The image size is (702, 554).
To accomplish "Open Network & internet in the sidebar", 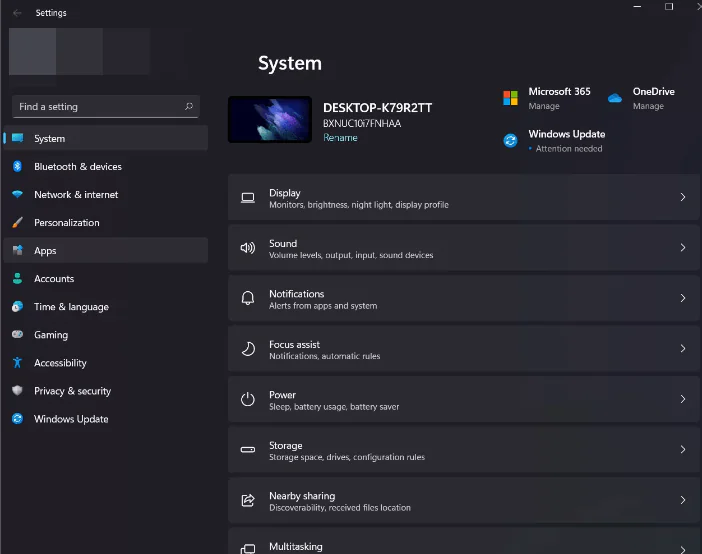I will (76, 195).
